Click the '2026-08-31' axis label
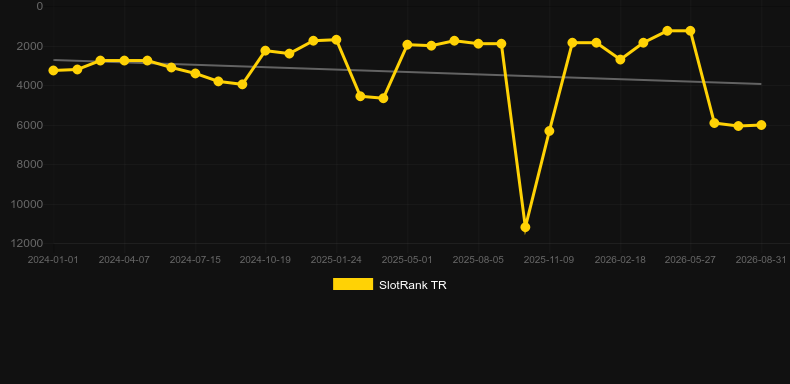790x384 pixels. 761,260
